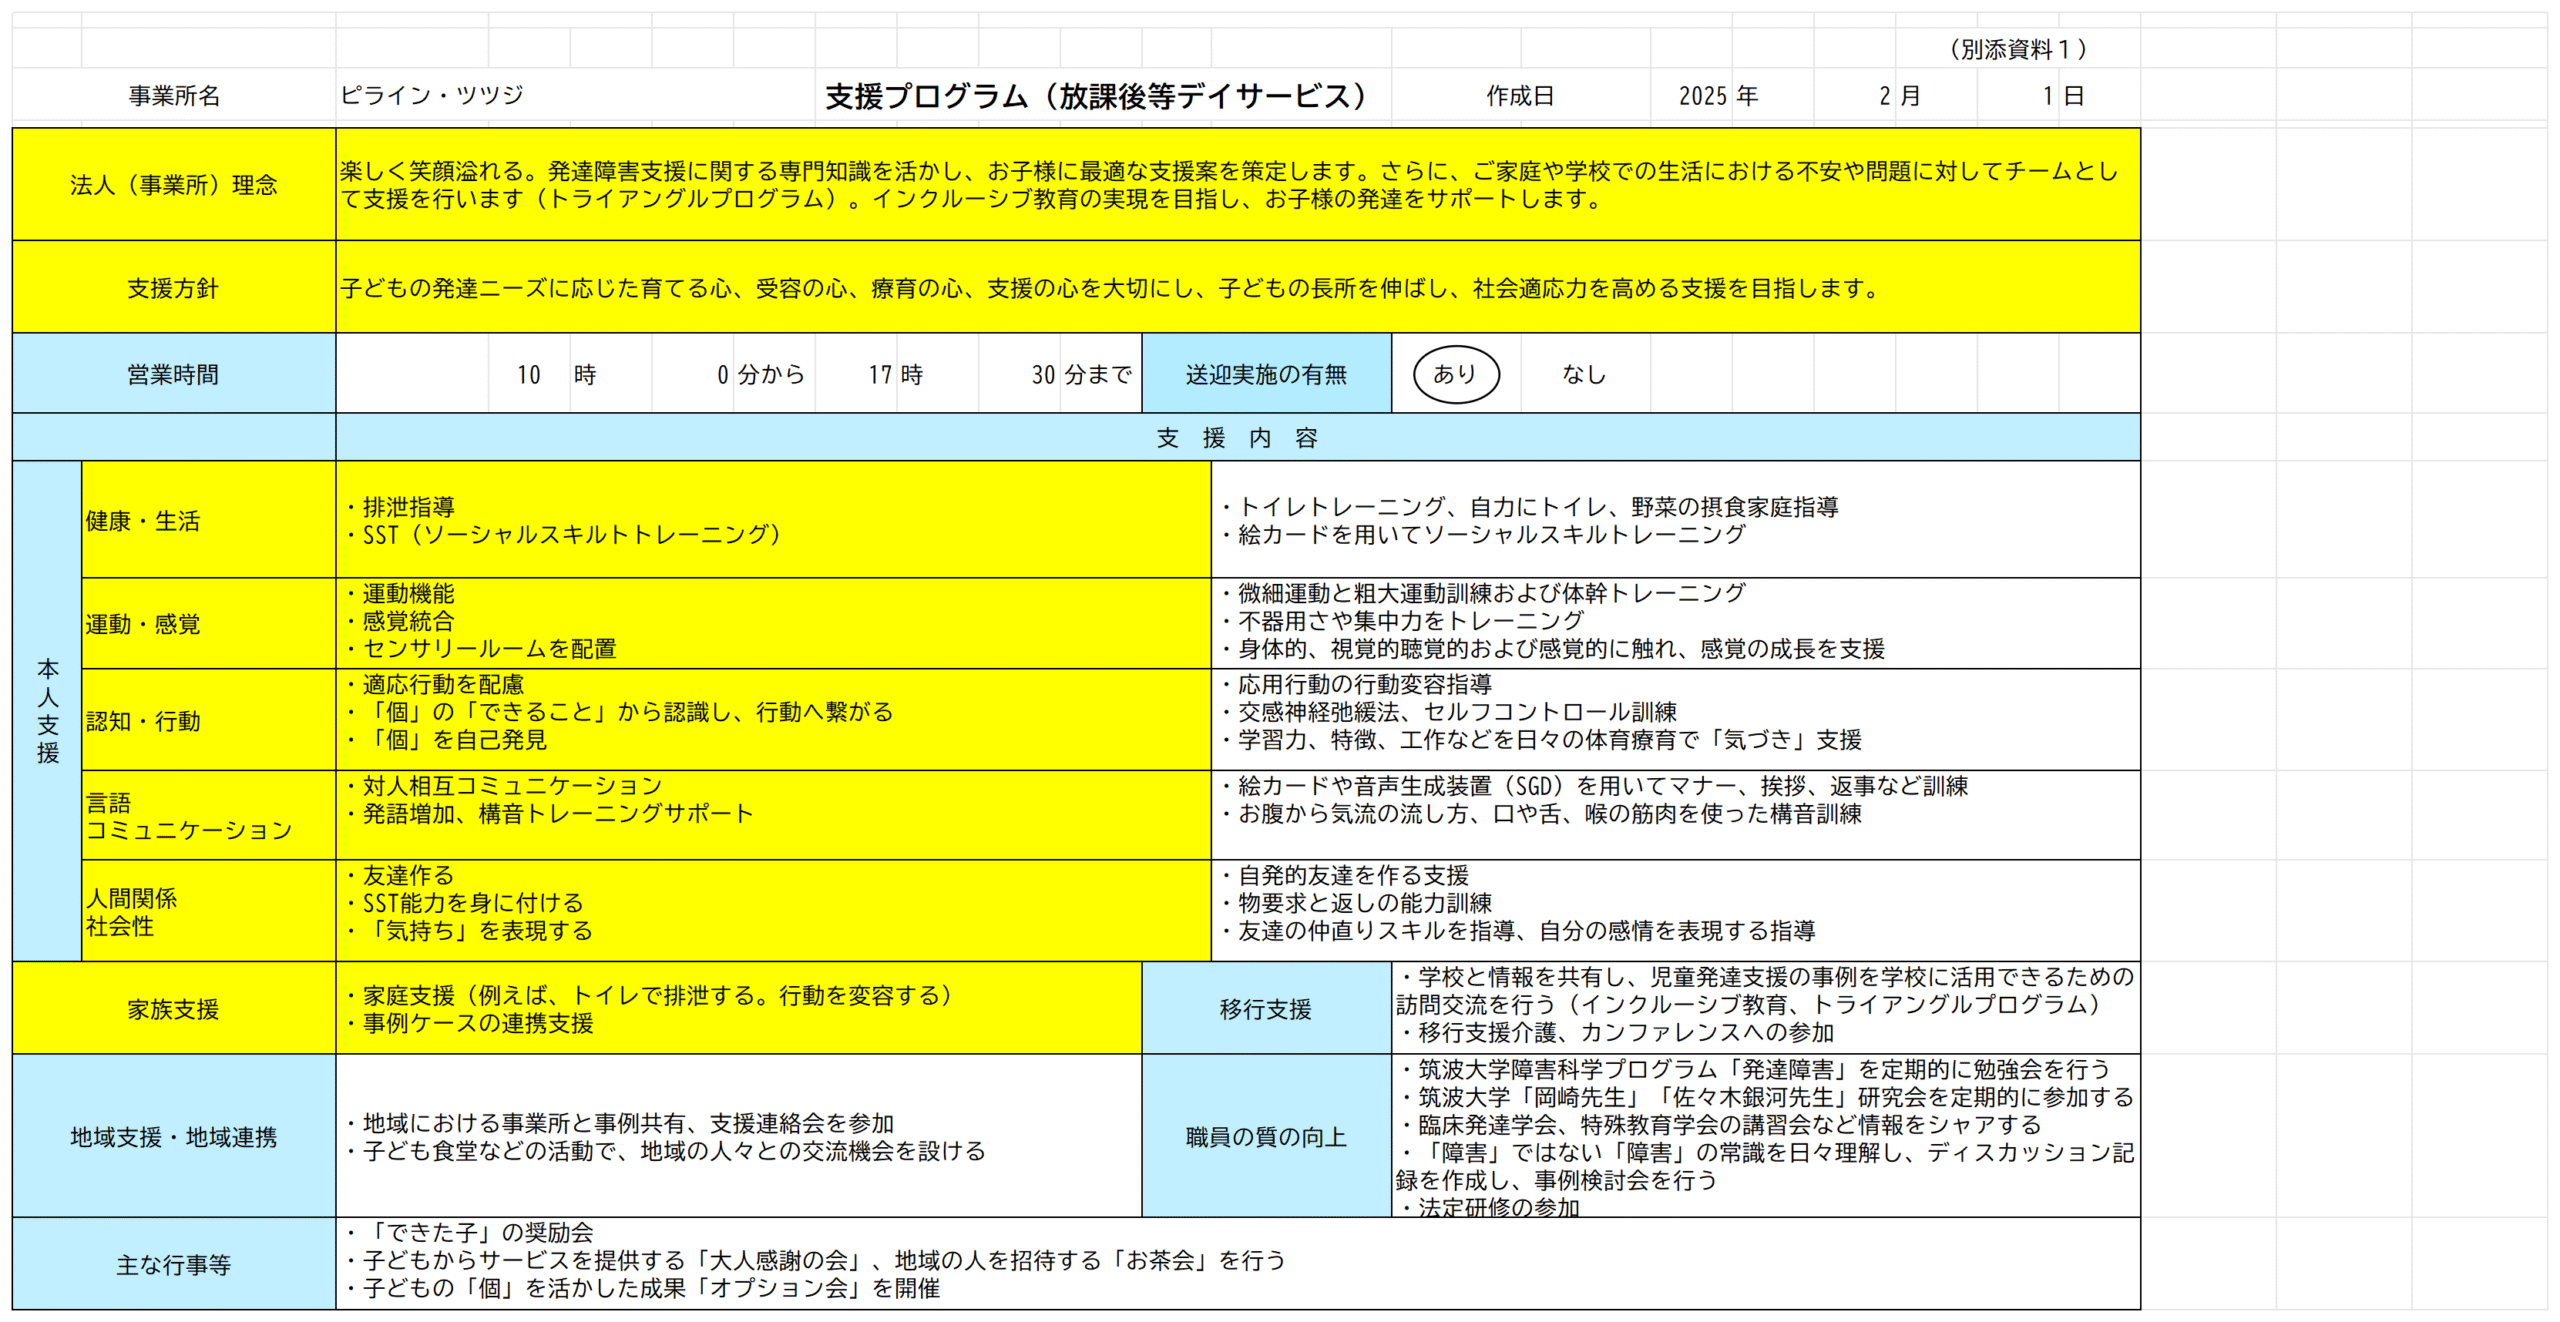Viewport: 2560px width, 1322px height.
Task: Click the 0 分から minutes cell
Action: [761, 374]
